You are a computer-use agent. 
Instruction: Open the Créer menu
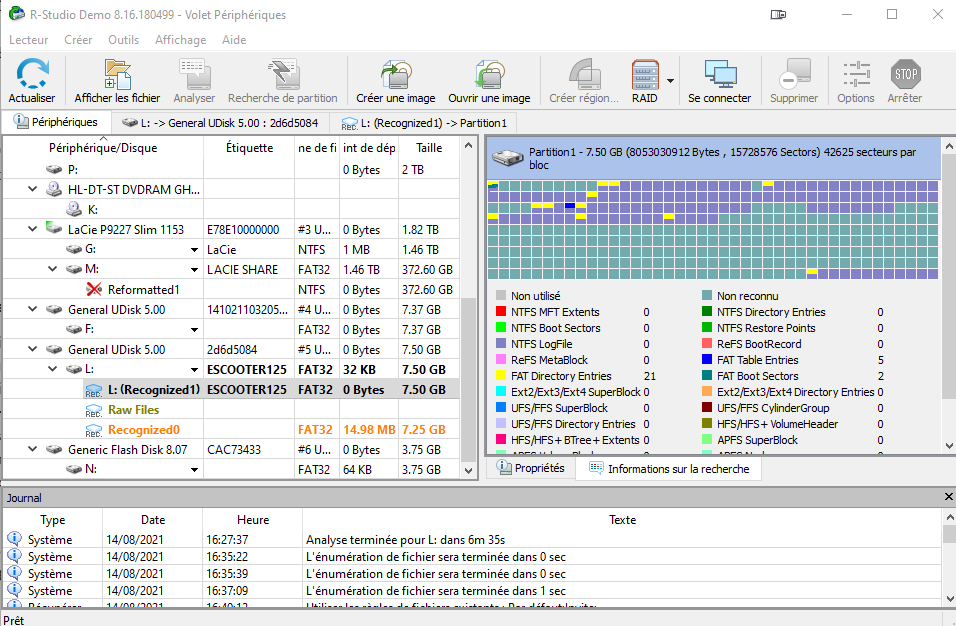pos(78,40)
